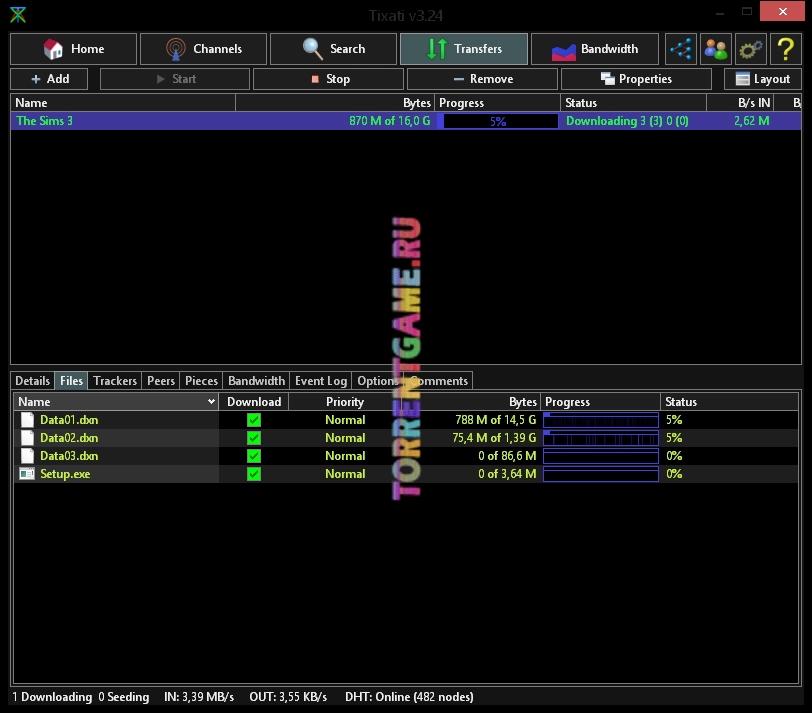Click the IN: 3,39 MB/s status entry
The image size is (812, 713).
199,697
